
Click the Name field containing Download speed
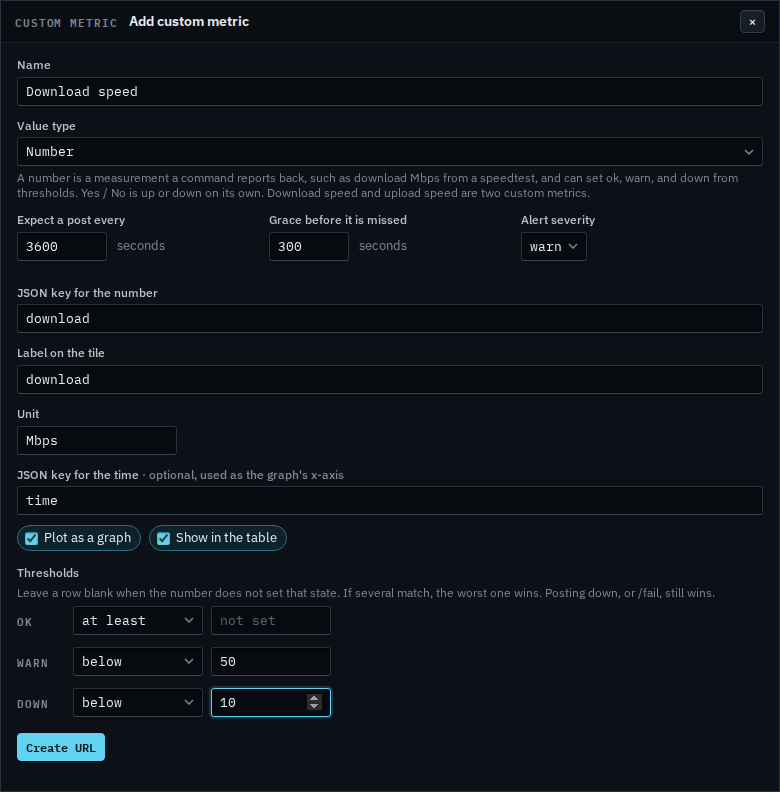389,91
